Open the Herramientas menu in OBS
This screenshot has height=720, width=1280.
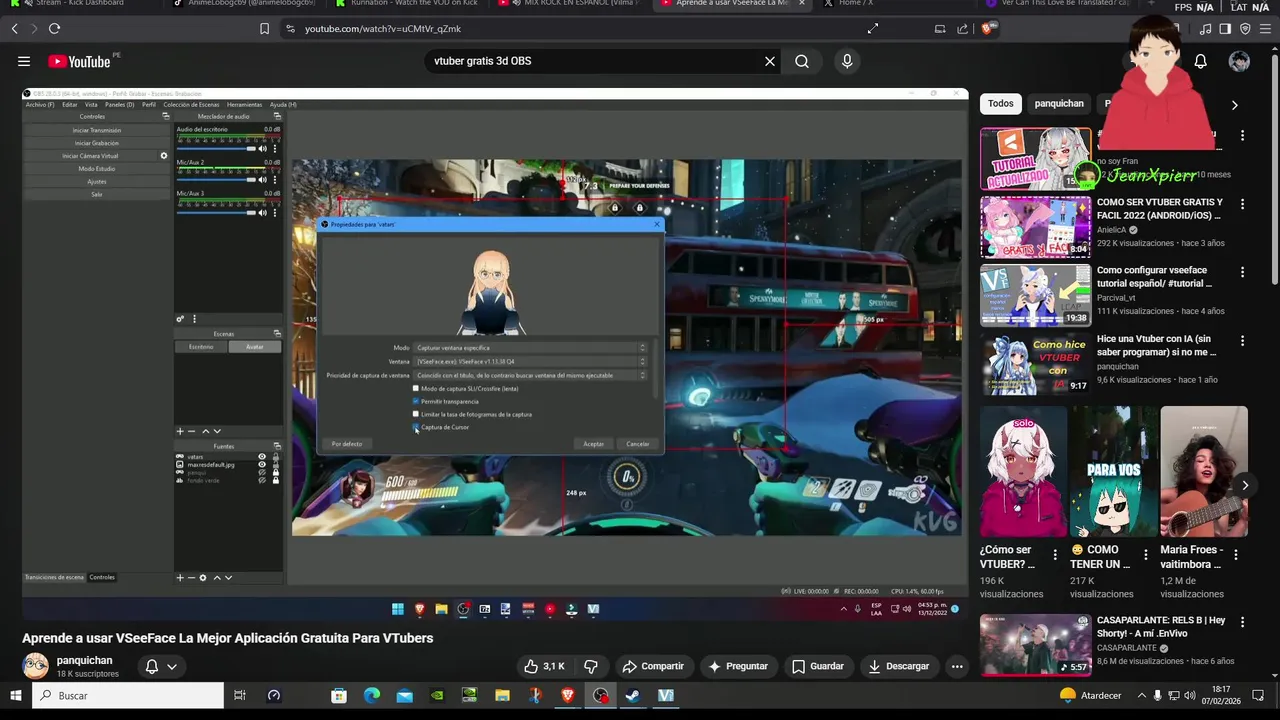[x=244, y=104]
